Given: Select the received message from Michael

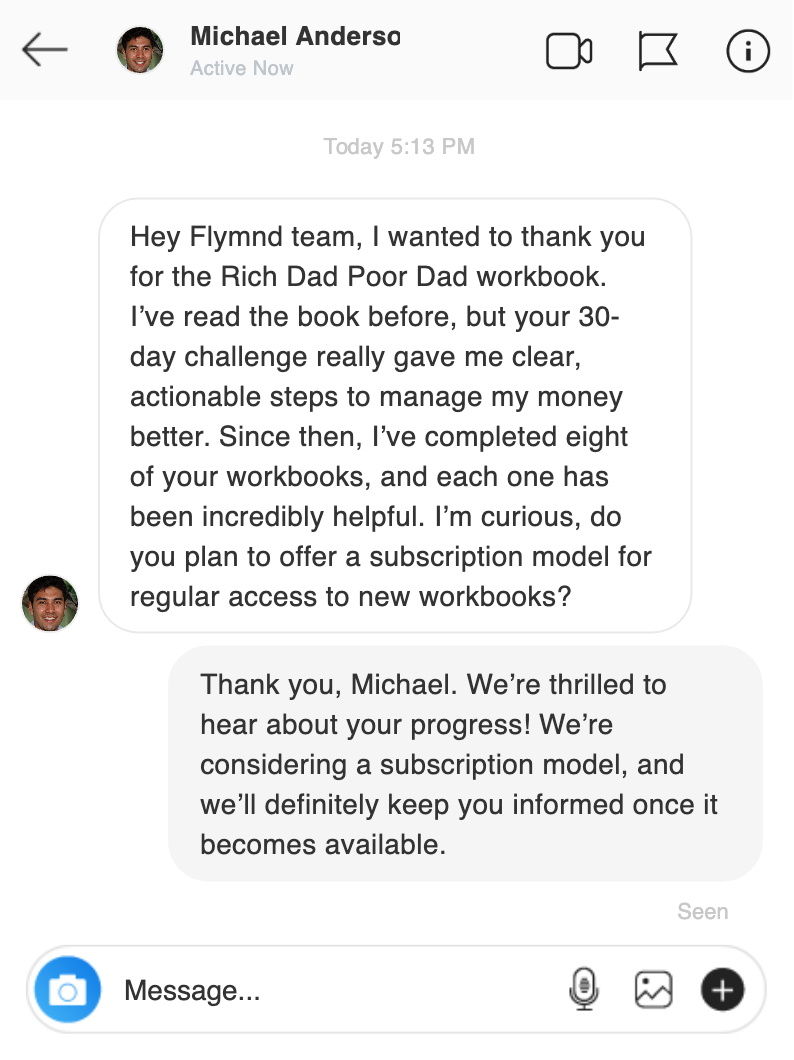Looking at the screenshot, I should [x=395, y=416].
